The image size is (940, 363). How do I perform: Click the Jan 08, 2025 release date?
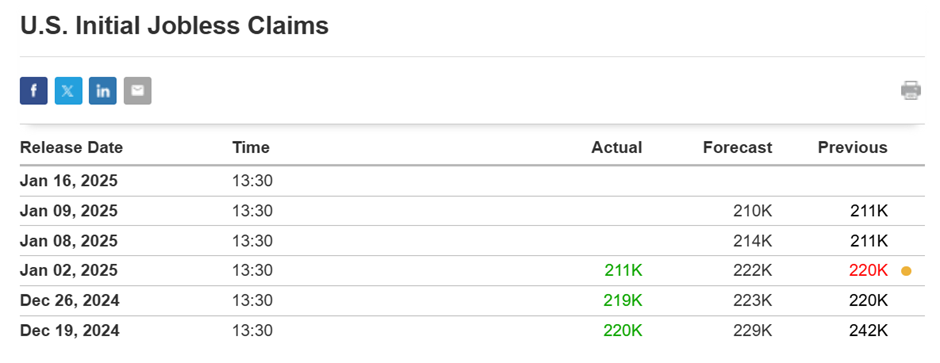[69, 241]
